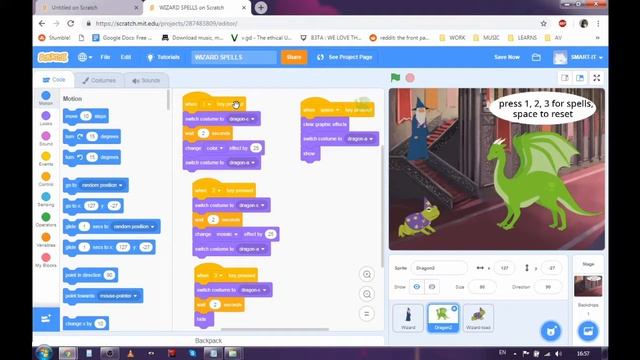This screenshot has width=640, height=360.
Task: Open a new browser tab
Action: [x=261, y=7]
